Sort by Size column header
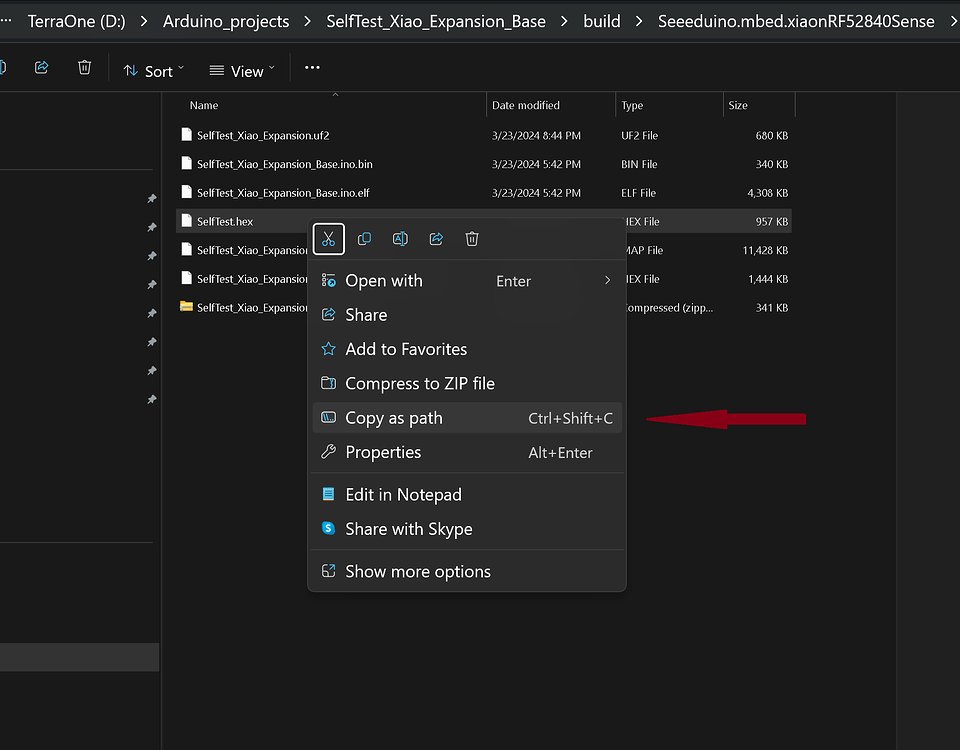 (x=738, y=105)
